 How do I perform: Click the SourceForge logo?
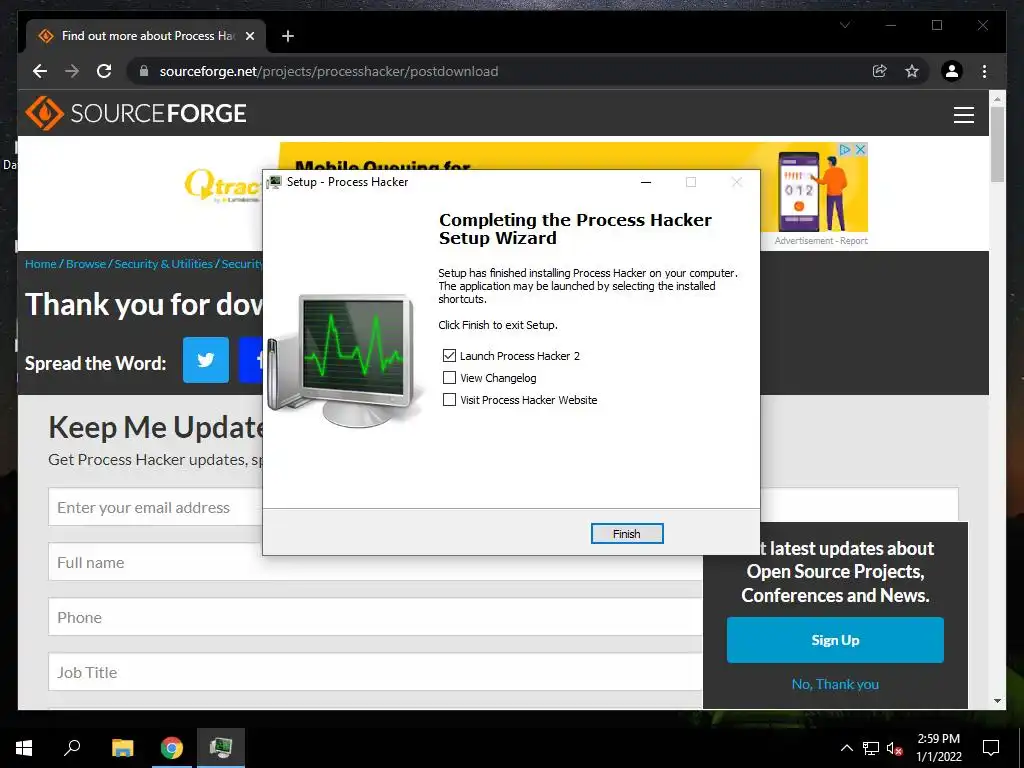click(x=136, y=113)
